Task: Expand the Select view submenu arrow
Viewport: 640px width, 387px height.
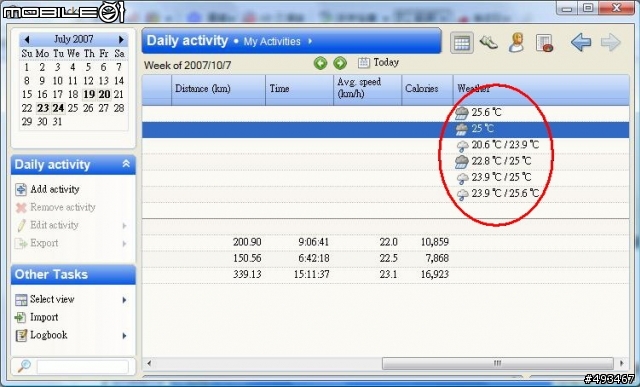Action: click(x=124, y=300)
